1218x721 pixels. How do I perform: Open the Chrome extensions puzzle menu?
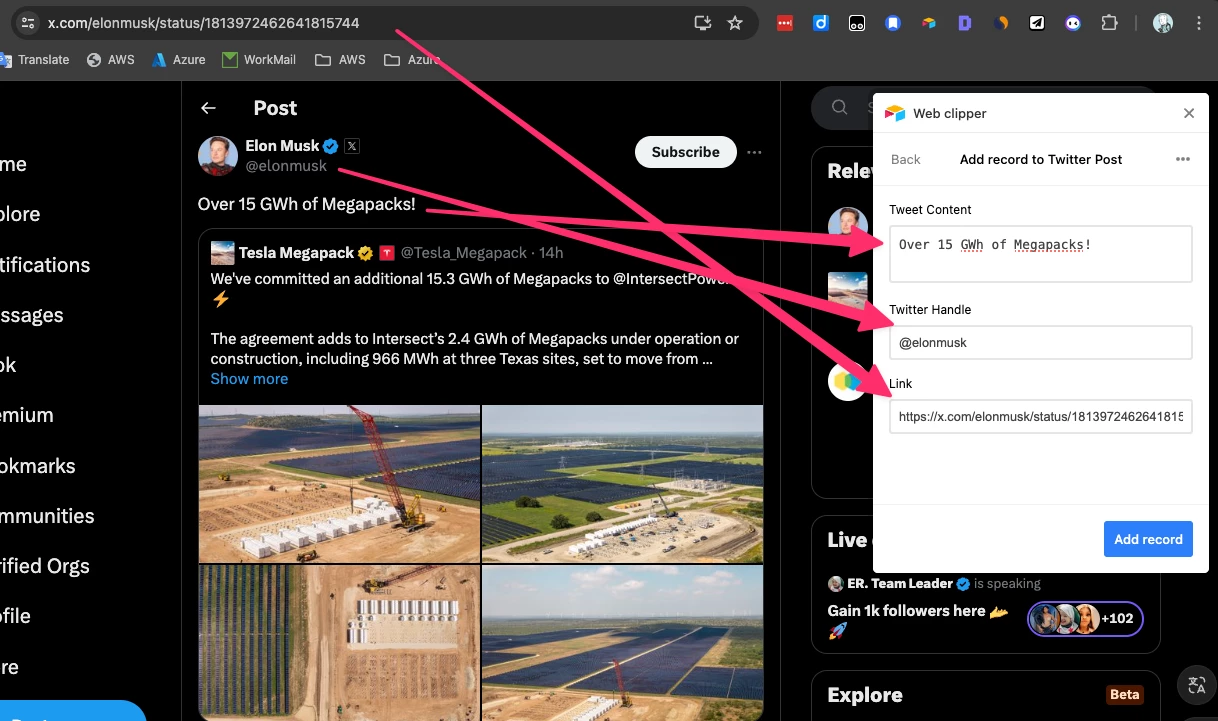(x=1109, y=23)
